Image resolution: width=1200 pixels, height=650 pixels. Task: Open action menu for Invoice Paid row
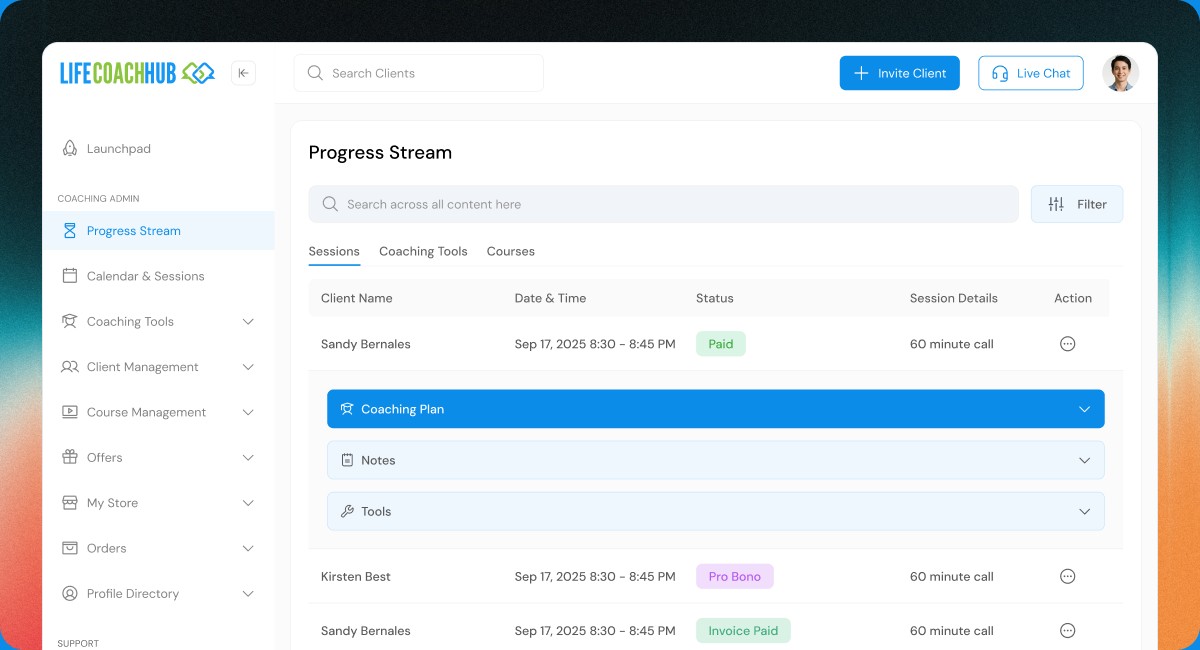1067,631
